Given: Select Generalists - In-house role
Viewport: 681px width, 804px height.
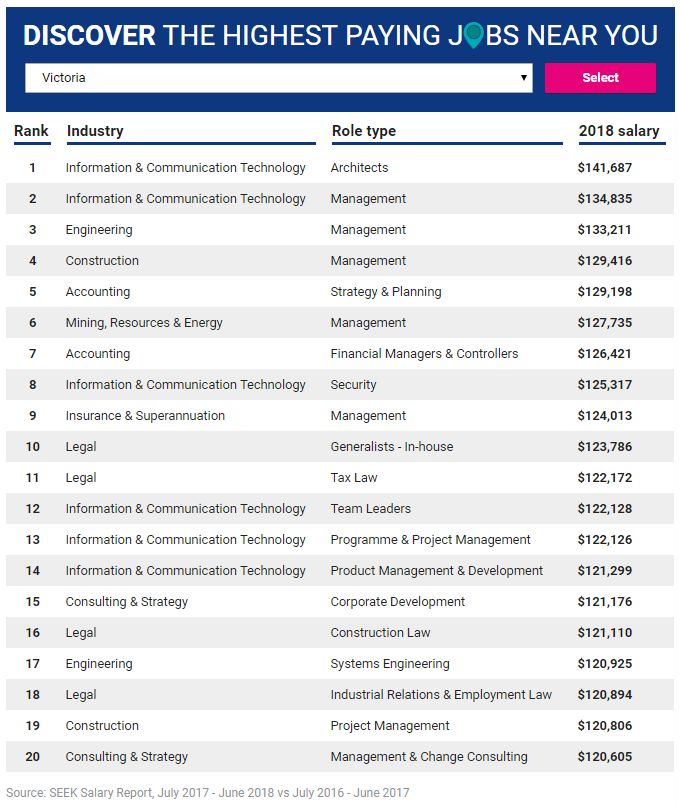Looking at the screenshot, I should (x=392, y=447).
